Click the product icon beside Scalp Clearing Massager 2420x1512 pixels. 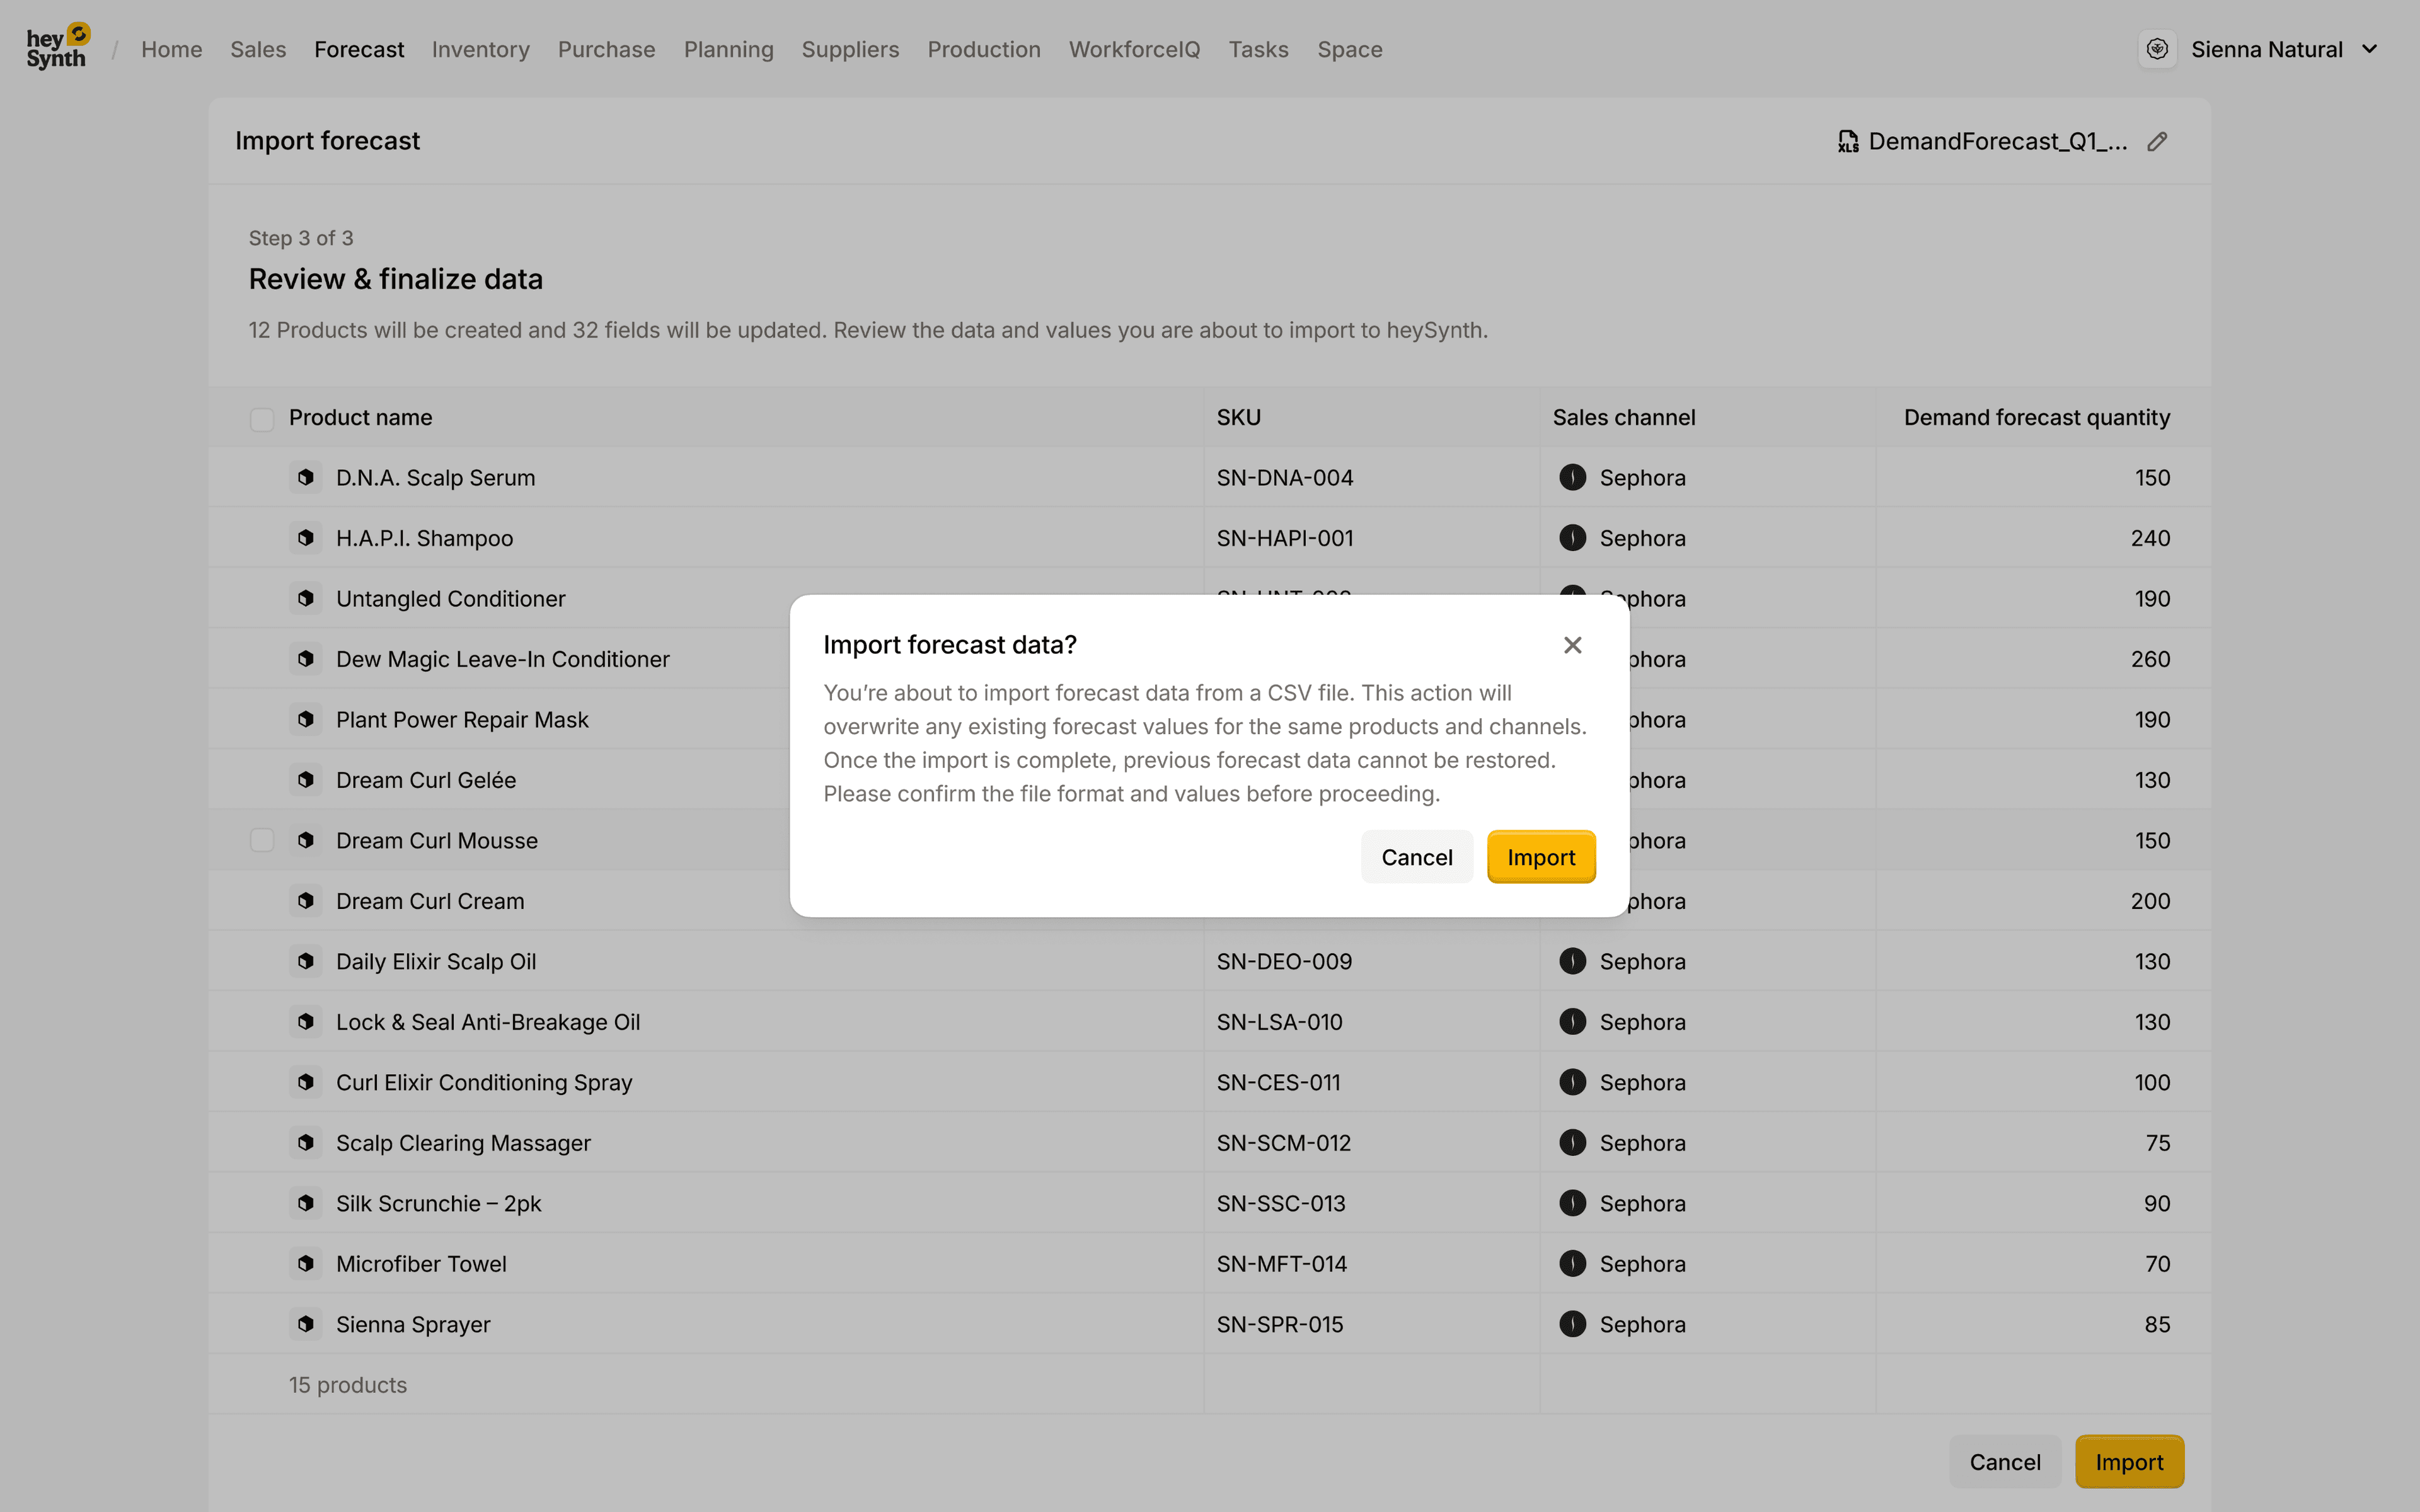point(306,1142)
